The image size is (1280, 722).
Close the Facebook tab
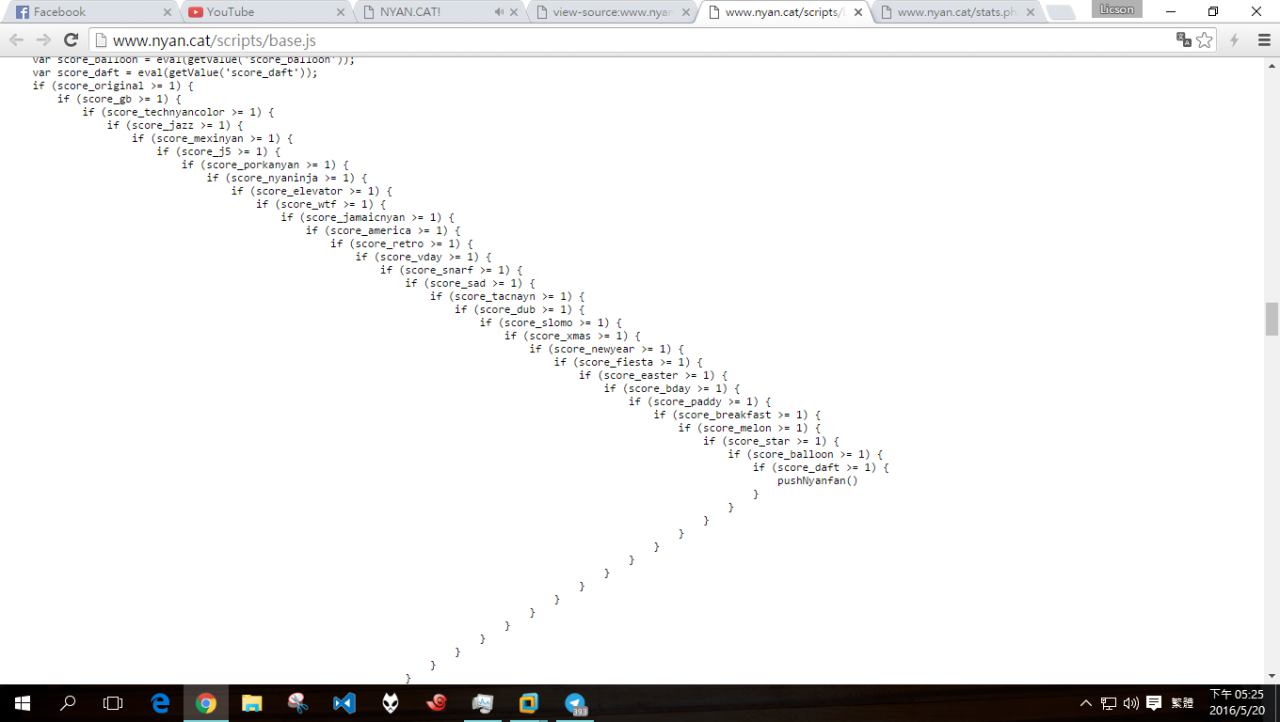click(167, 12)
